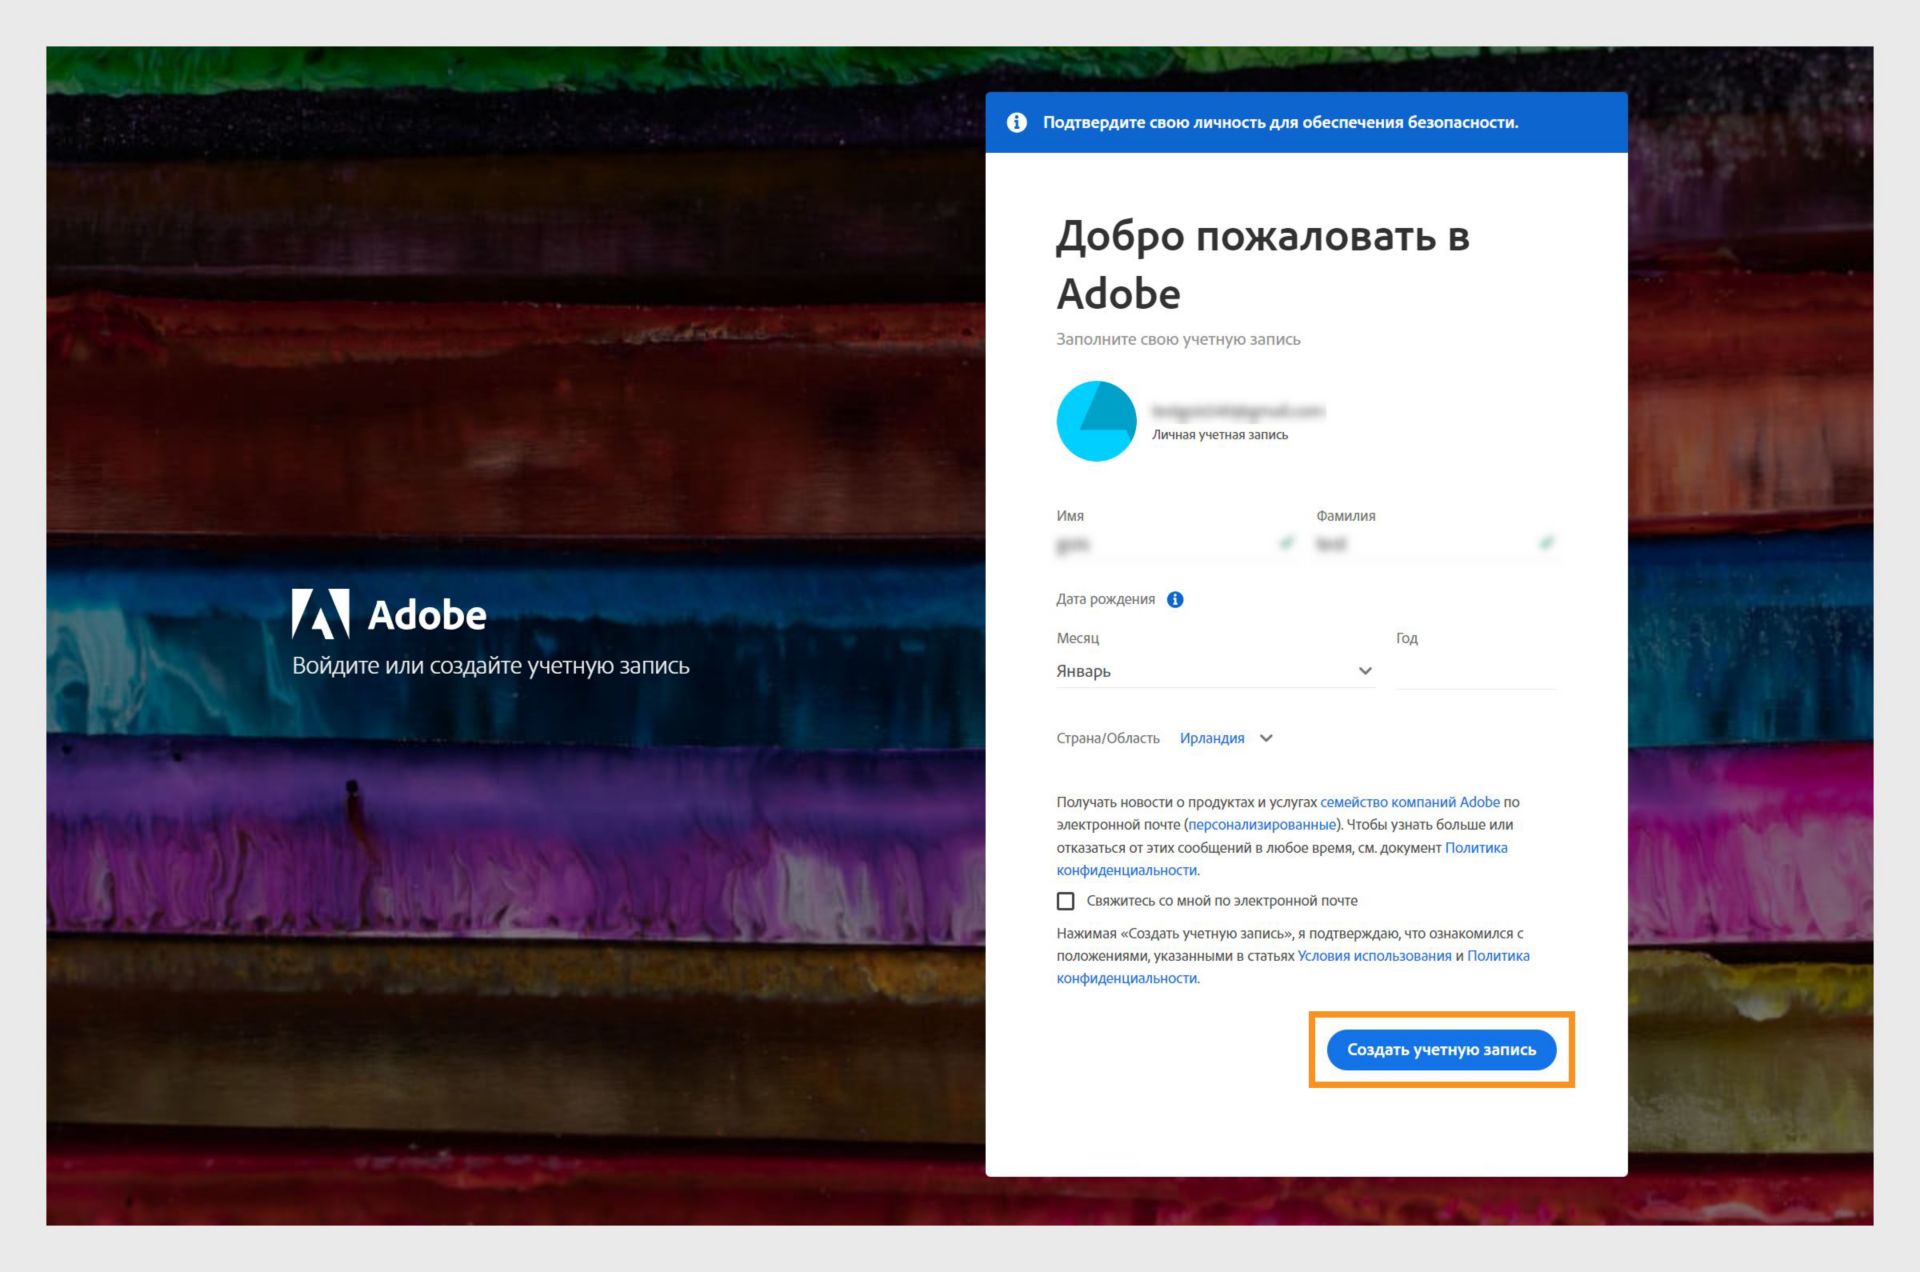Open the month dropdown showing Январь

click(x=1215, y=671)
